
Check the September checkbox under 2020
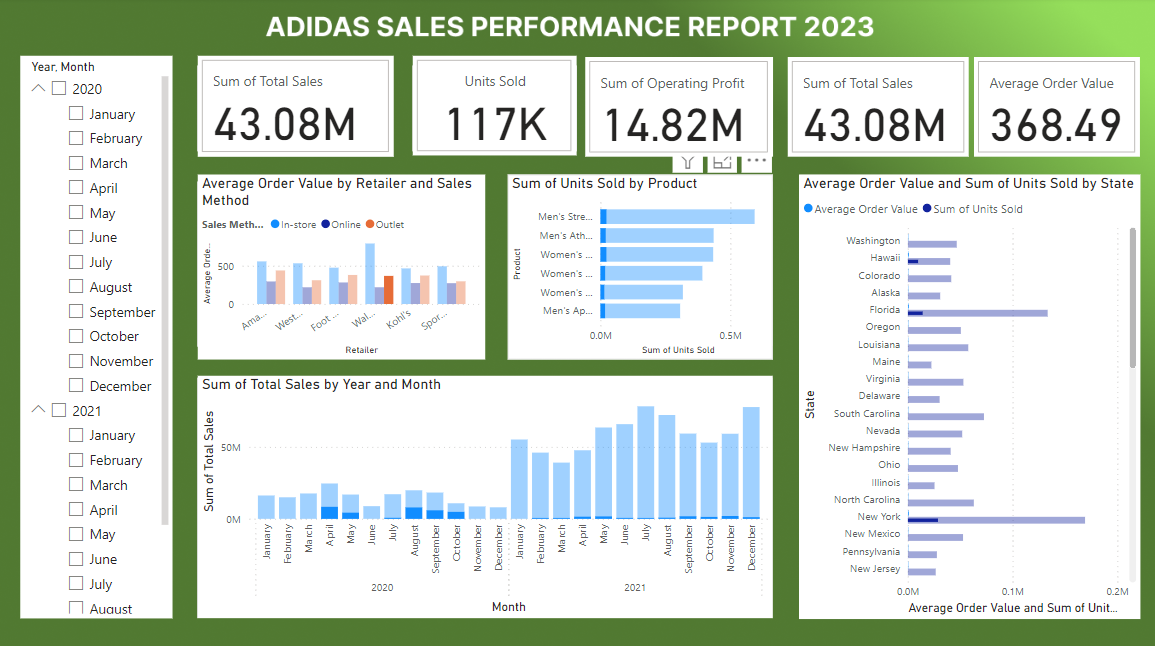tap(76, 311)
